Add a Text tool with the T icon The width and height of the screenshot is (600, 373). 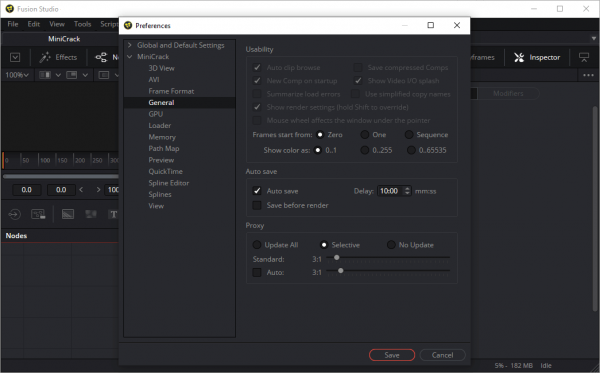113,214
